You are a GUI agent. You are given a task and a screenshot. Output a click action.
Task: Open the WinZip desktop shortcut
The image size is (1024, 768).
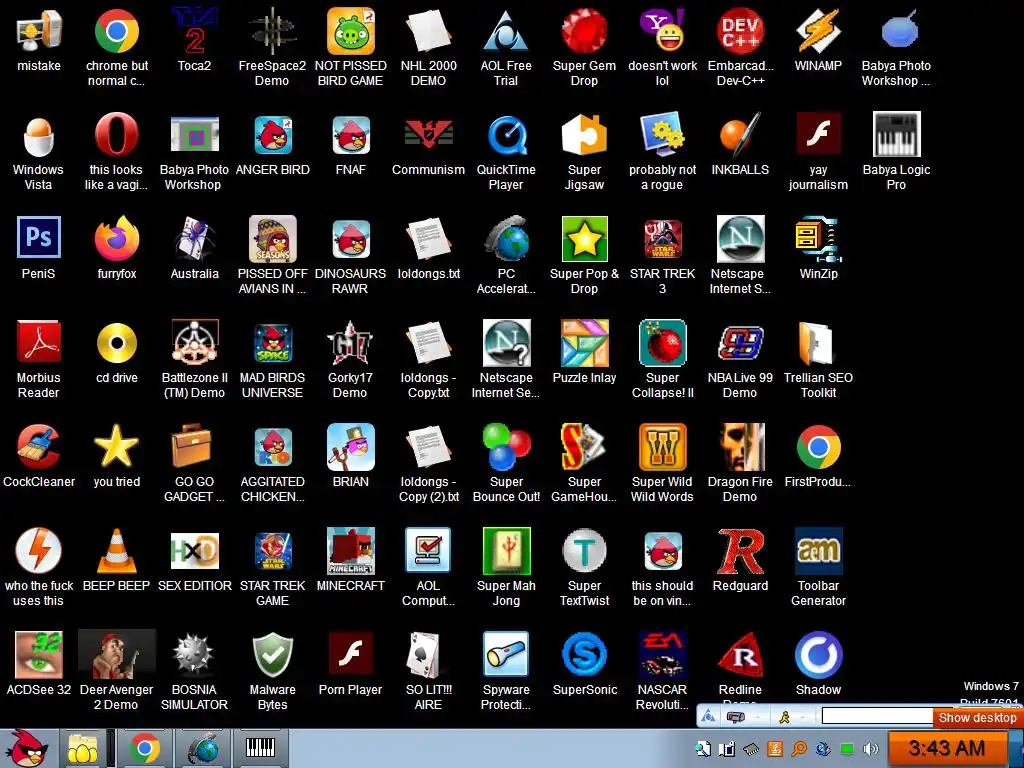pos(818,239)
